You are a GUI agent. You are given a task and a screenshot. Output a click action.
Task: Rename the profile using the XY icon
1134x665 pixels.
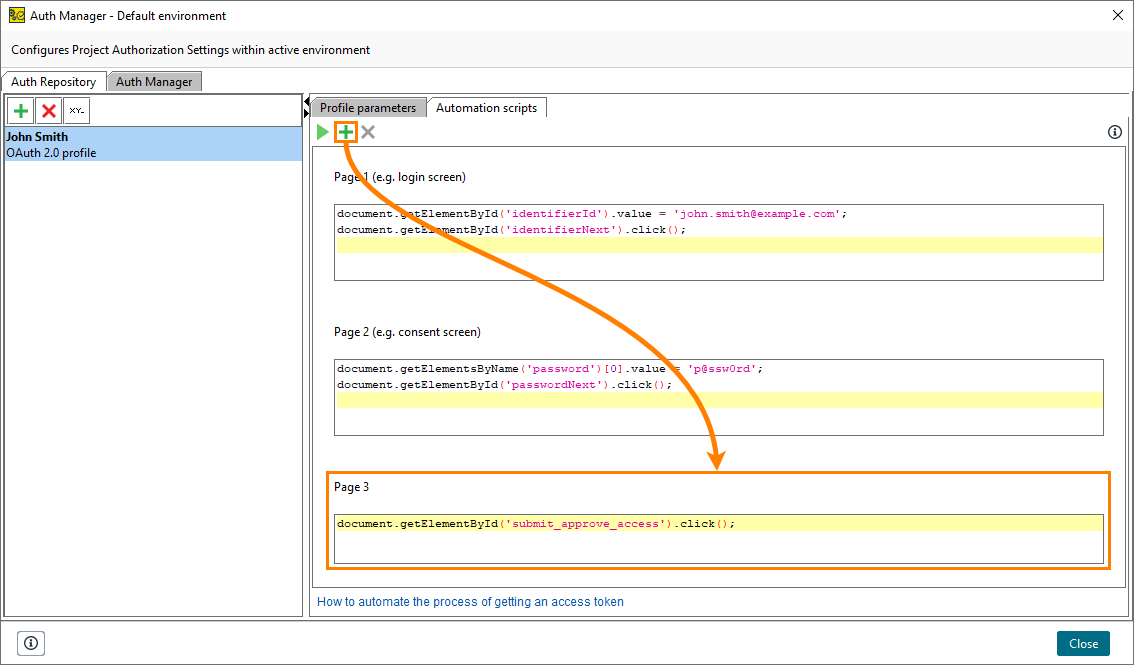click(x=76, y=110)
